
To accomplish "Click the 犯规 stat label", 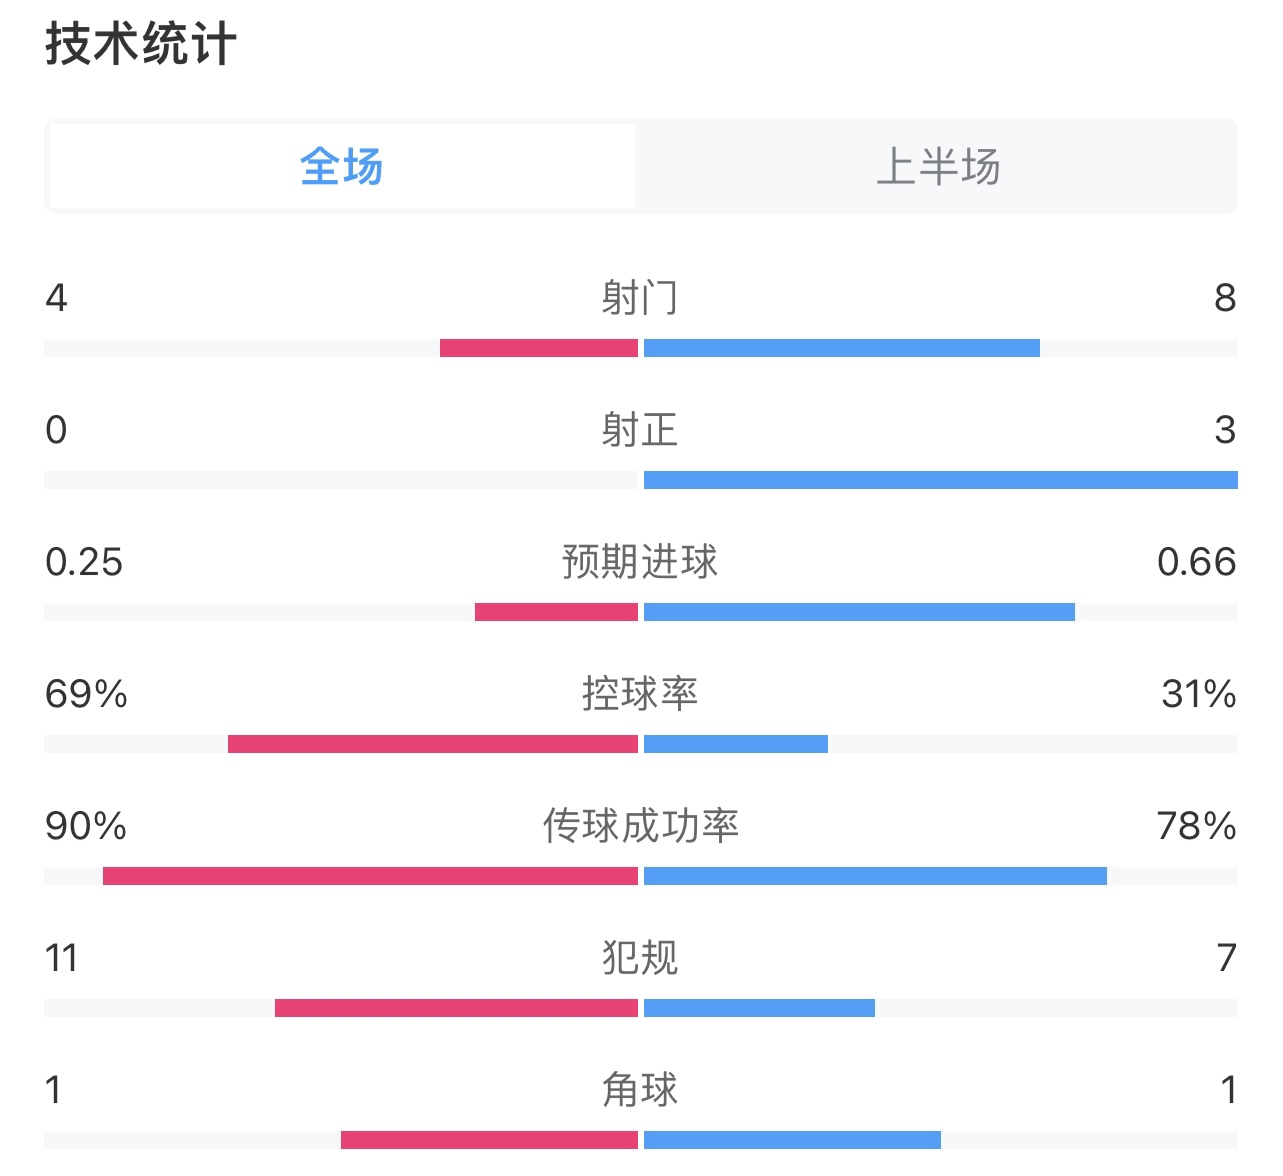I will (640, 958).
